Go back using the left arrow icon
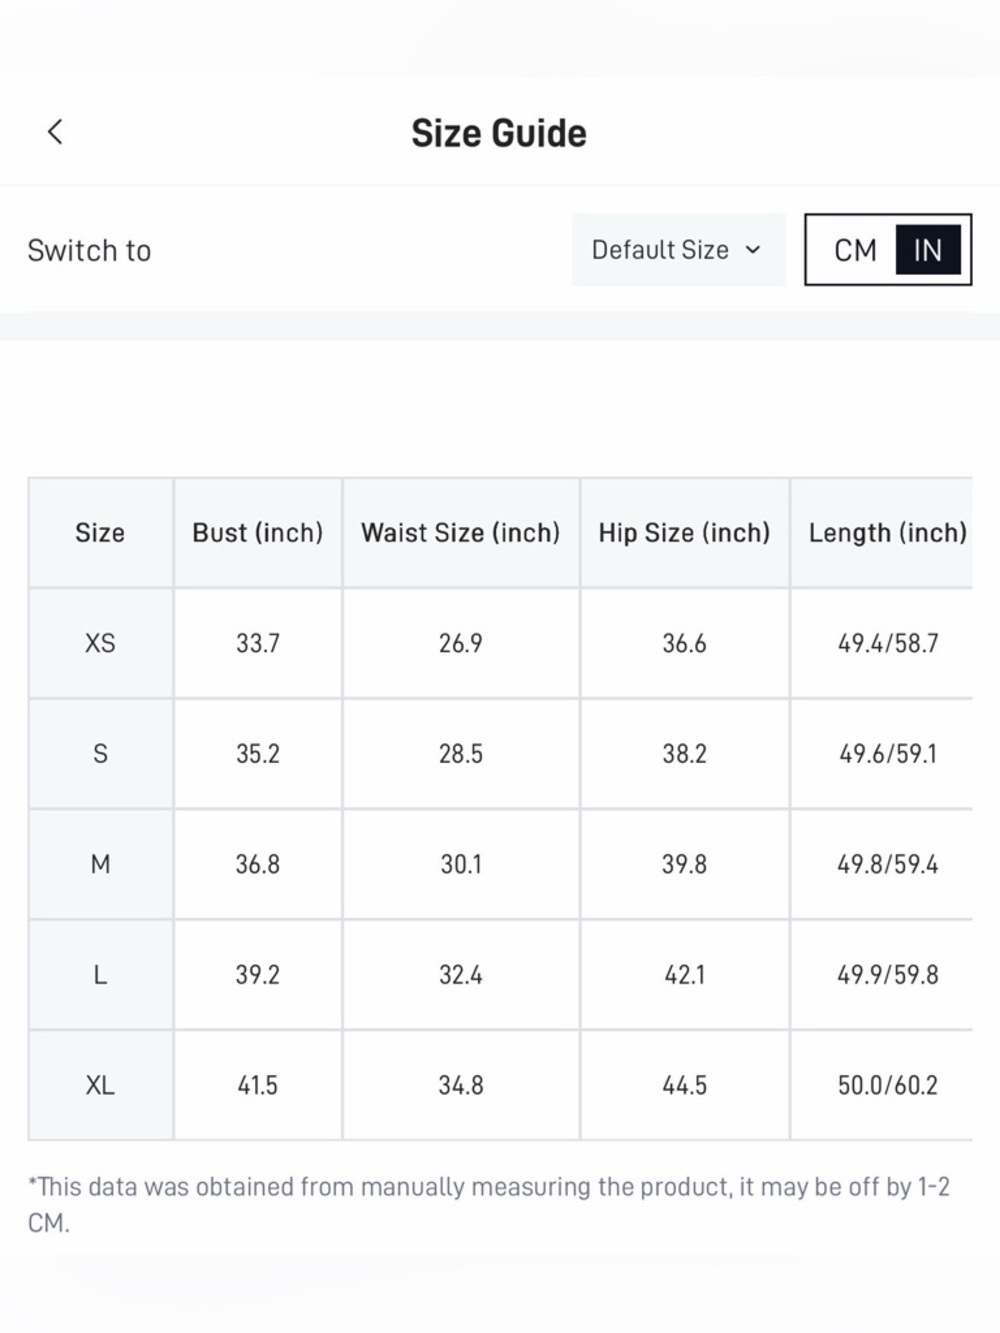The height and width of the screenshot is (1333, 1000). click(55, 131)
